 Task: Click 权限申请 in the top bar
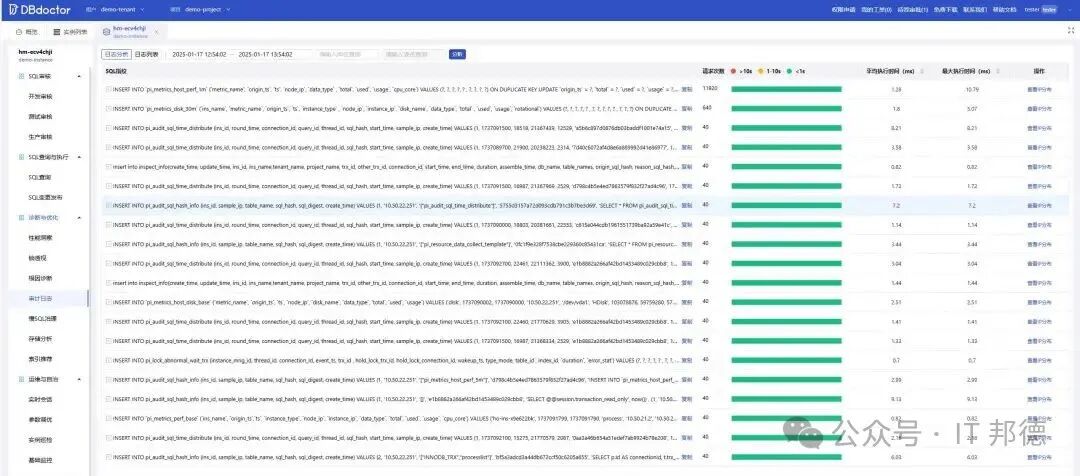[x=846, y=10]
